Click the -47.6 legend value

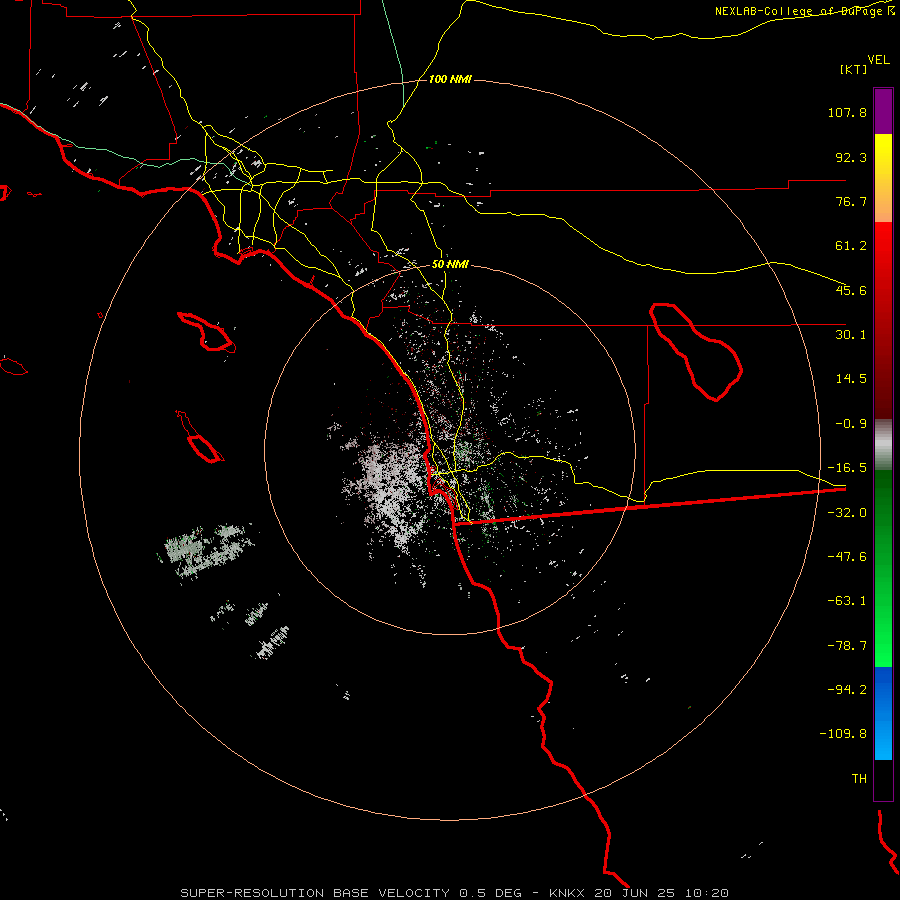coord(847,557)
